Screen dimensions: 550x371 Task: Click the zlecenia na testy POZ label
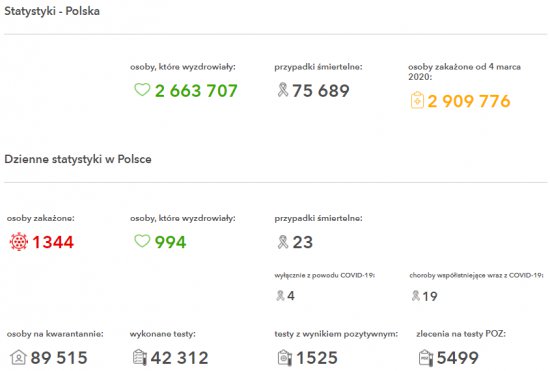[x=461, y=334]
